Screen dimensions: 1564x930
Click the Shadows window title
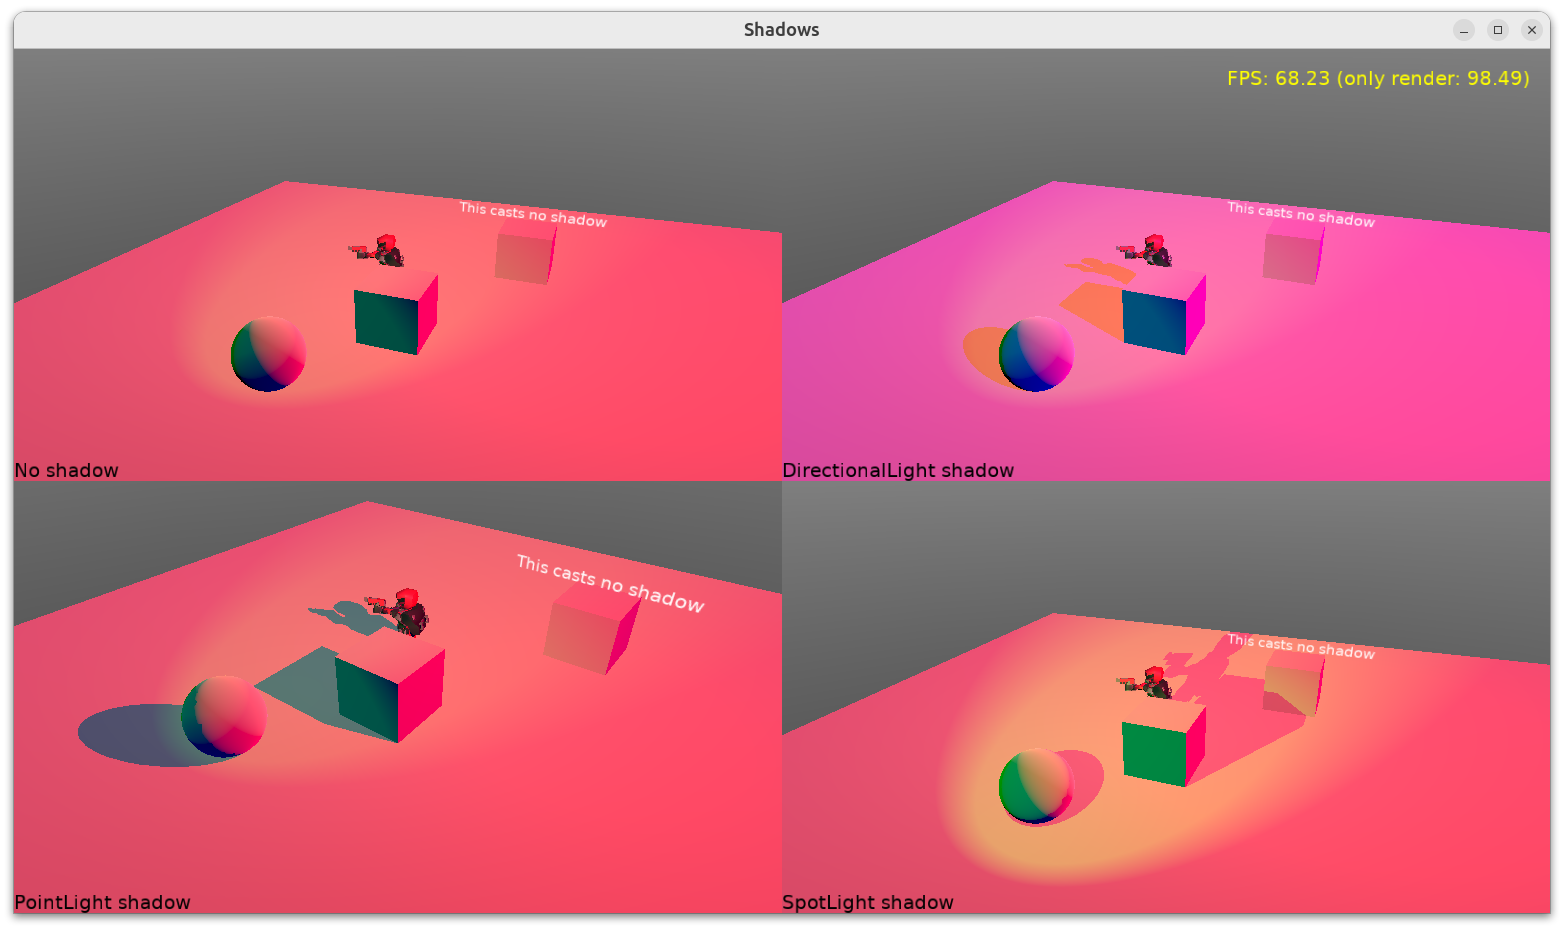tap(781, 30)
